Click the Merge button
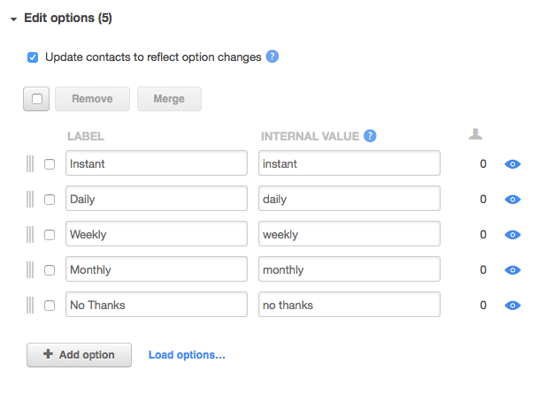 click(169, 99)
